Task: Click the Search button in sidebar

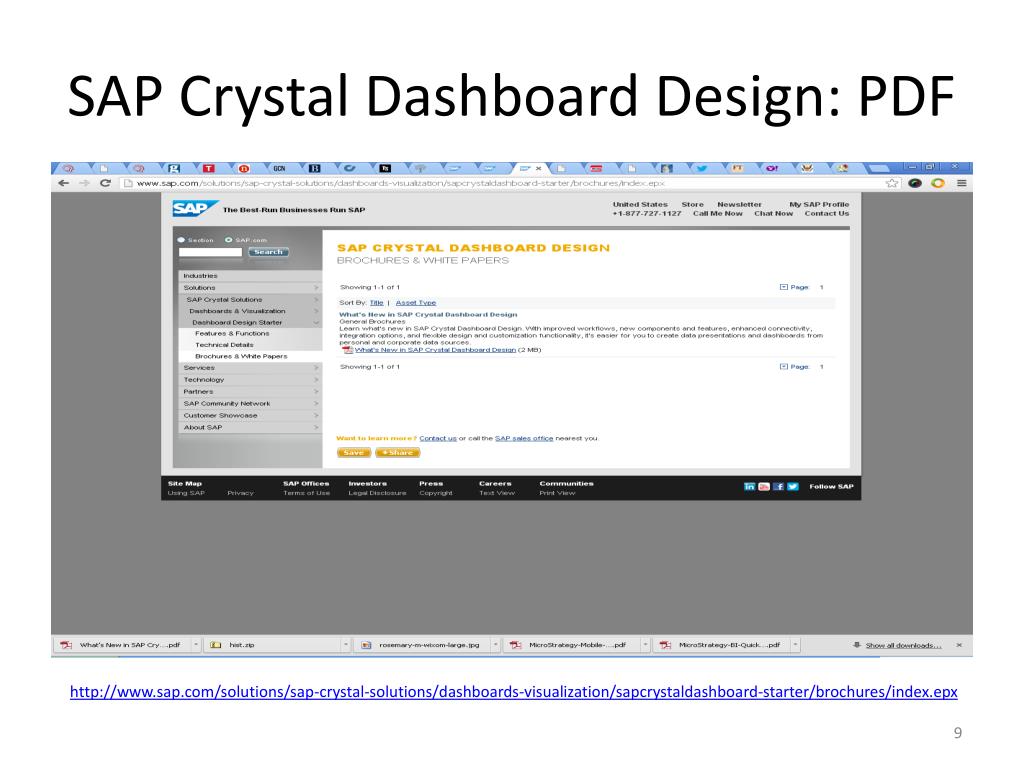Action: click(268, 252)
